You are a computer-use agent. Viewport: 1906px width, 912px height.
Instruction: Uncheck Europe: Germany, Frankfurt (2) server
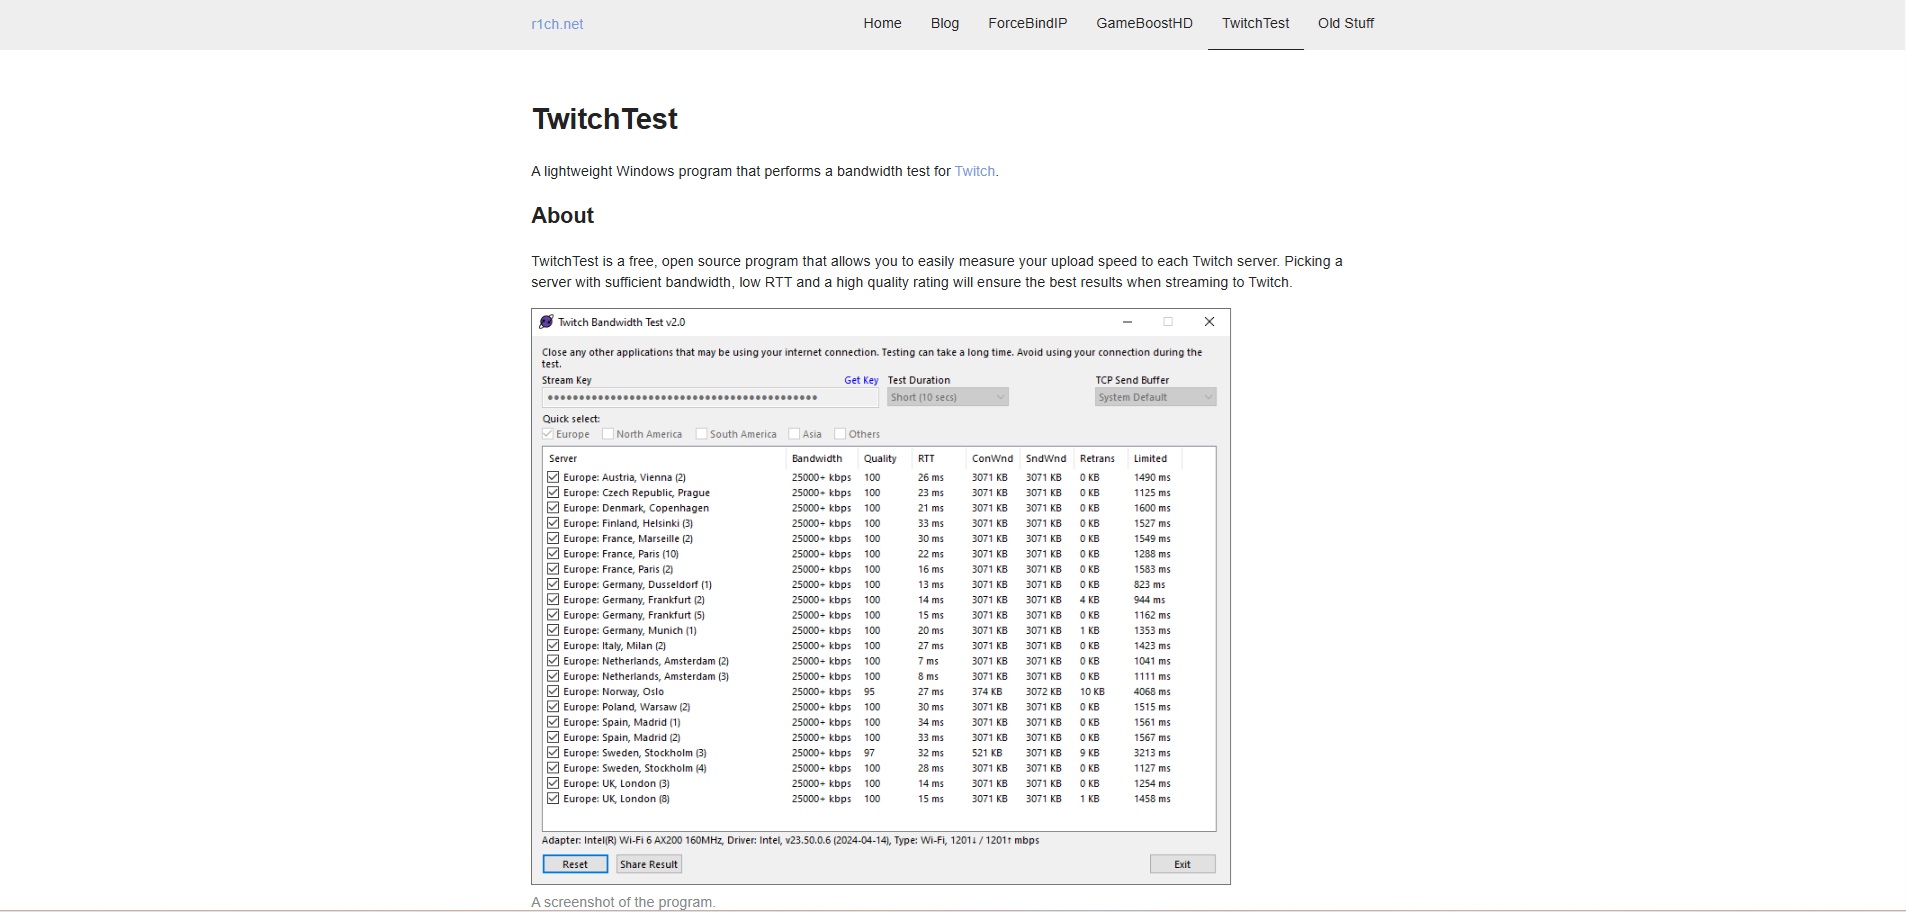tap(553, 600)
